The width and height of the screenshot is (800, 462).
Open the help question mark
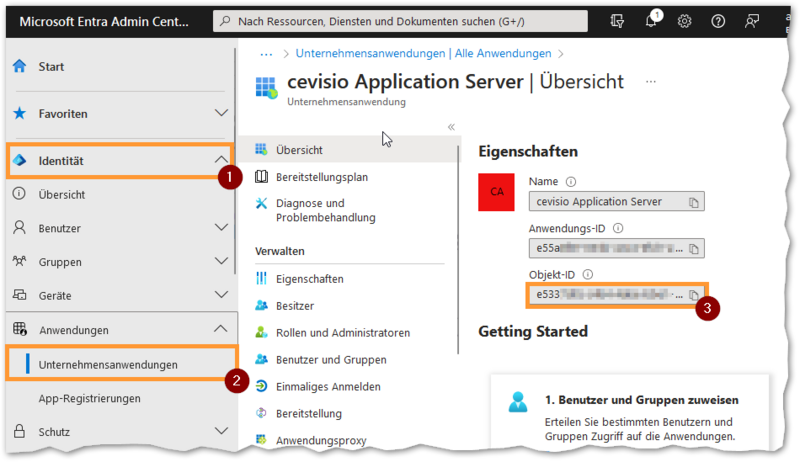pos(718,21)
